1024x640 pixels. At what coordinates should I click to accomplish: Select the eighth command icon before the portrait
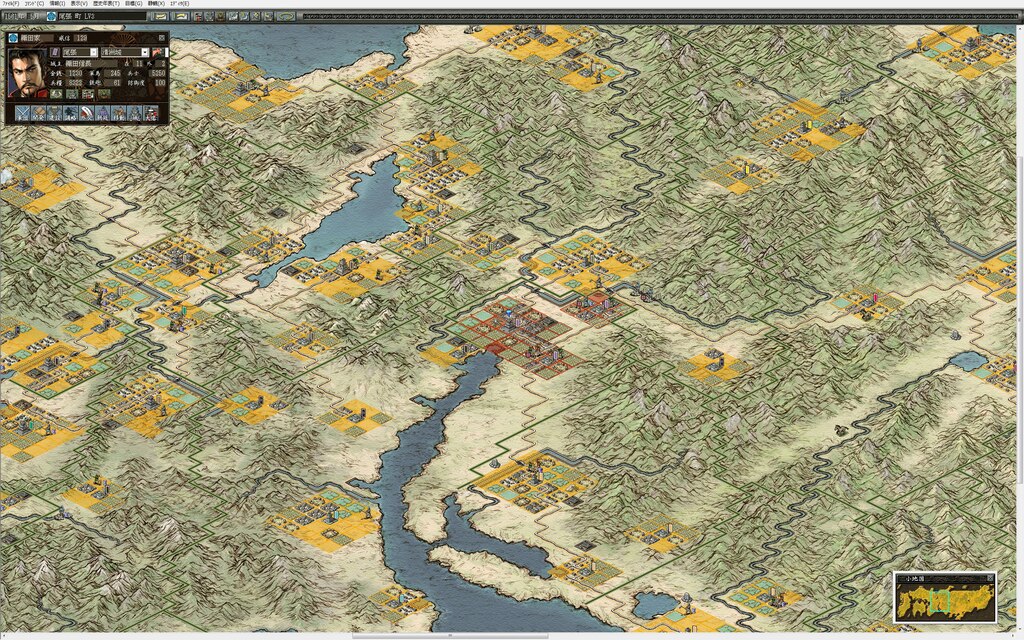click(135, 113)
